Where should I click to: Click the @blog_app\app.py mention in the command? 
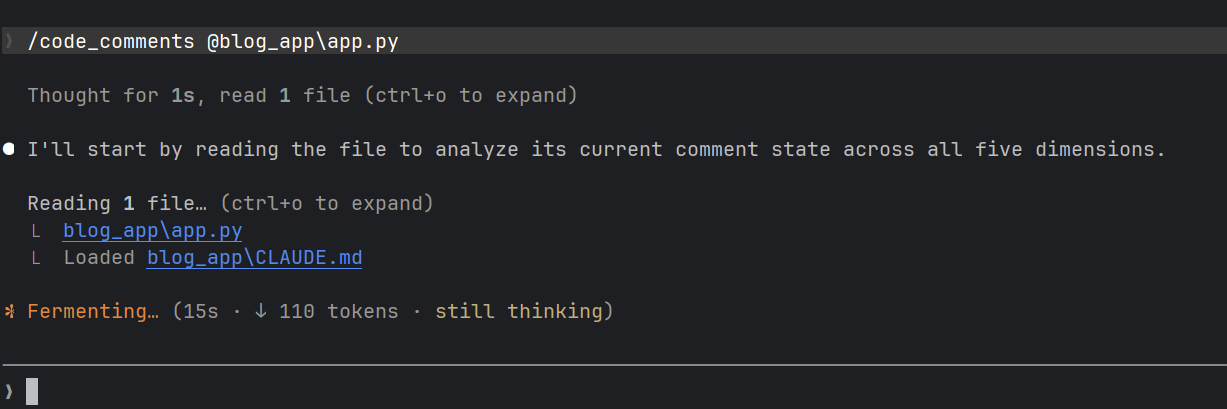pos(303,42)
